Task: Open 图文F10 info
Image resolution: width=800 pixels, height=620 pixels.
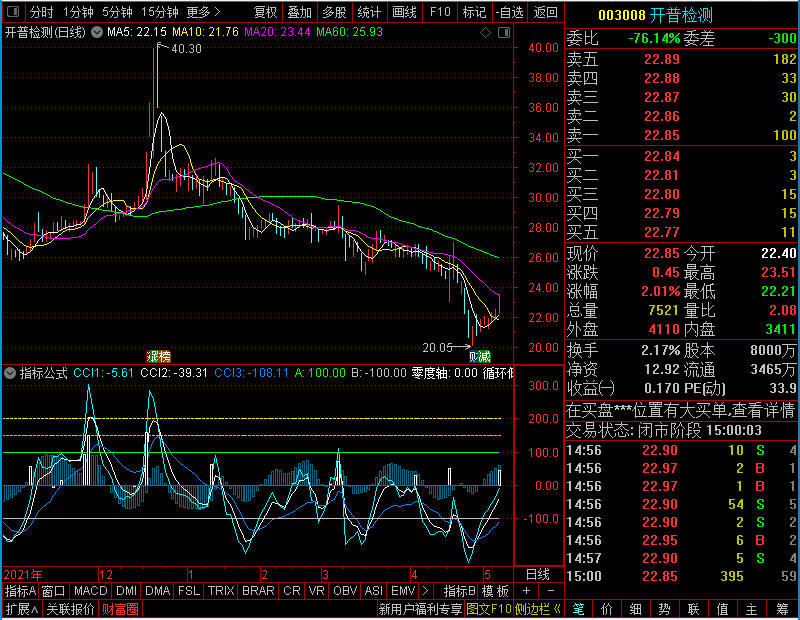Action: click(488, 609)
